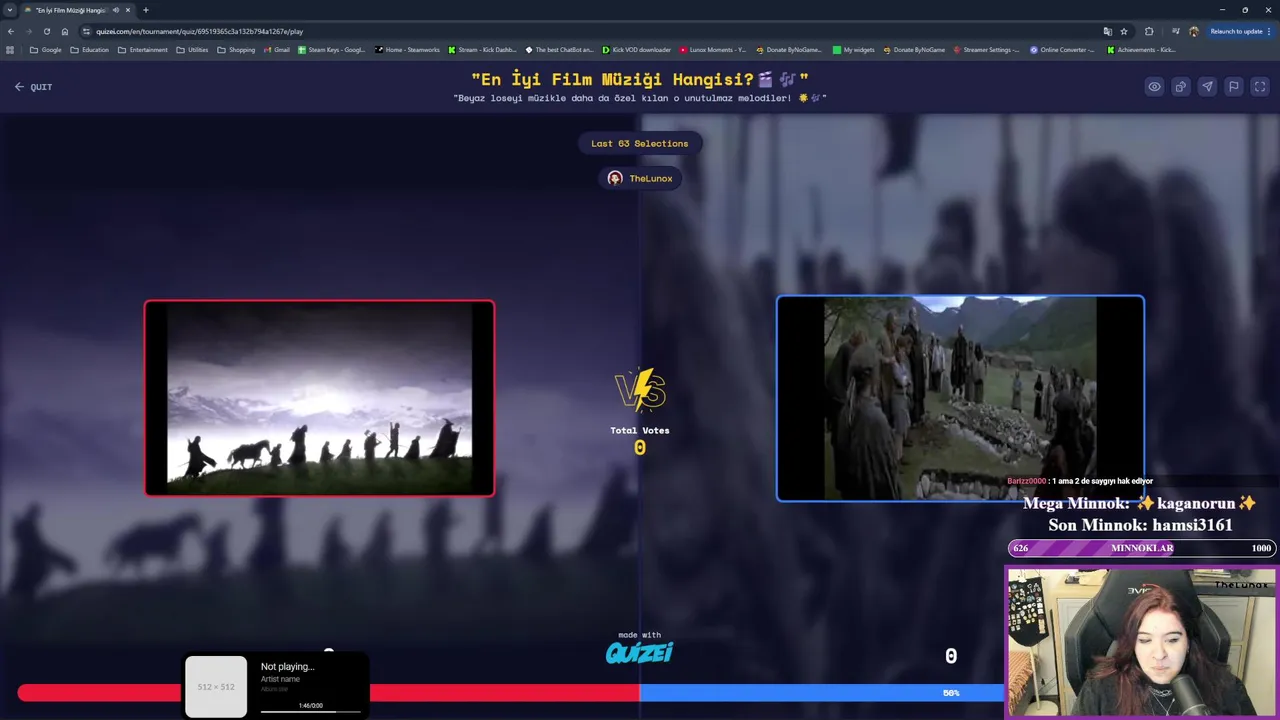Image resolution: width=1280 pixels, height=720 pixels.
Task: Expand the Entertainment bookmarks folder
Action: [x=142, y=49]
